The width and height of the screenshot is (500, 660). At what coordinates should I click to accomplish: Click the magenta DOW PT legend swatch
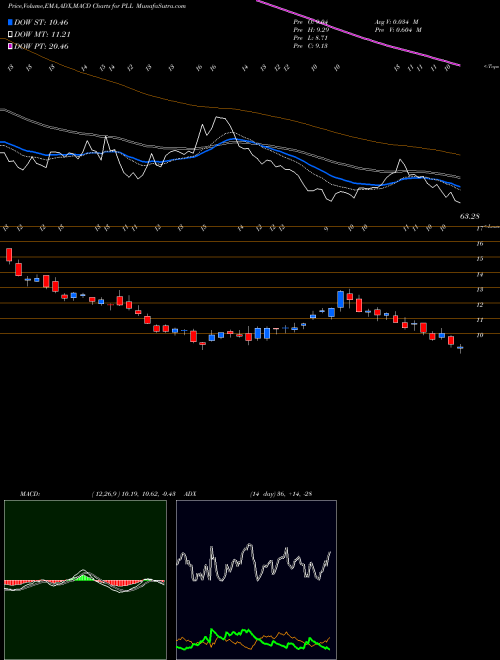[x=10, y=46]
